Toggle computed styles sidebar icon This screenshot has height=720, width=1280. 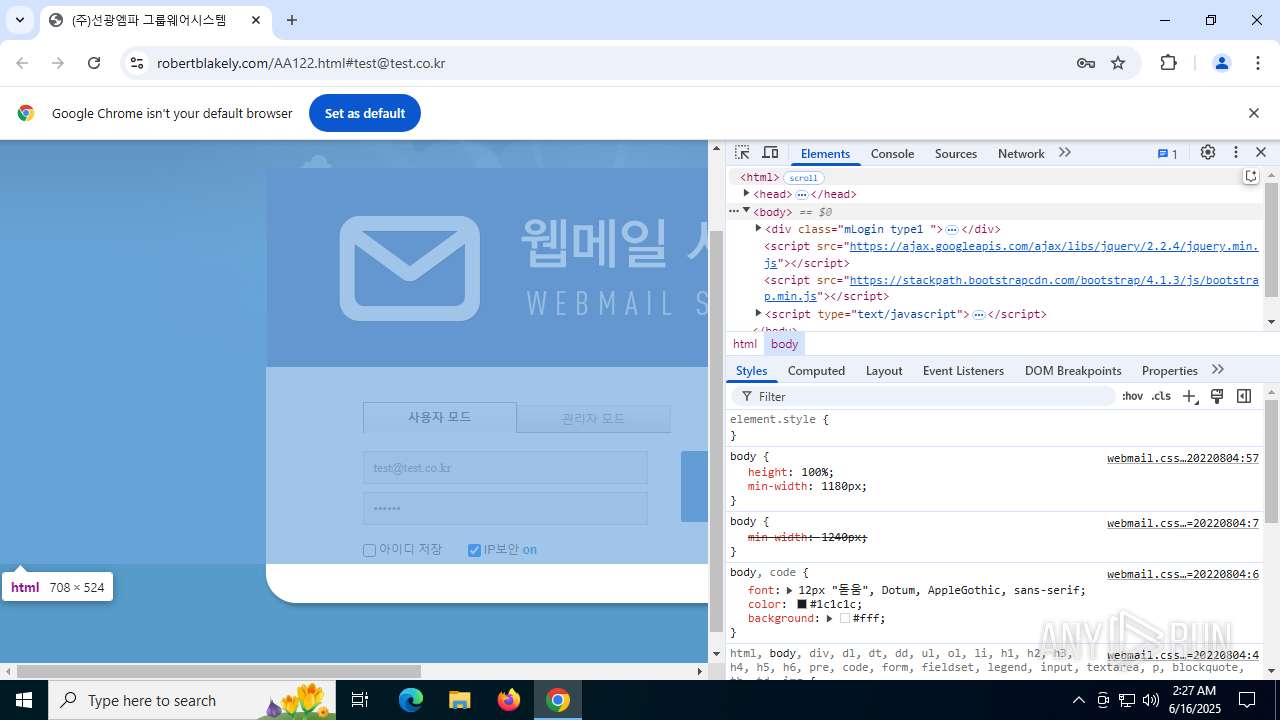click(x=1244, y=396)
